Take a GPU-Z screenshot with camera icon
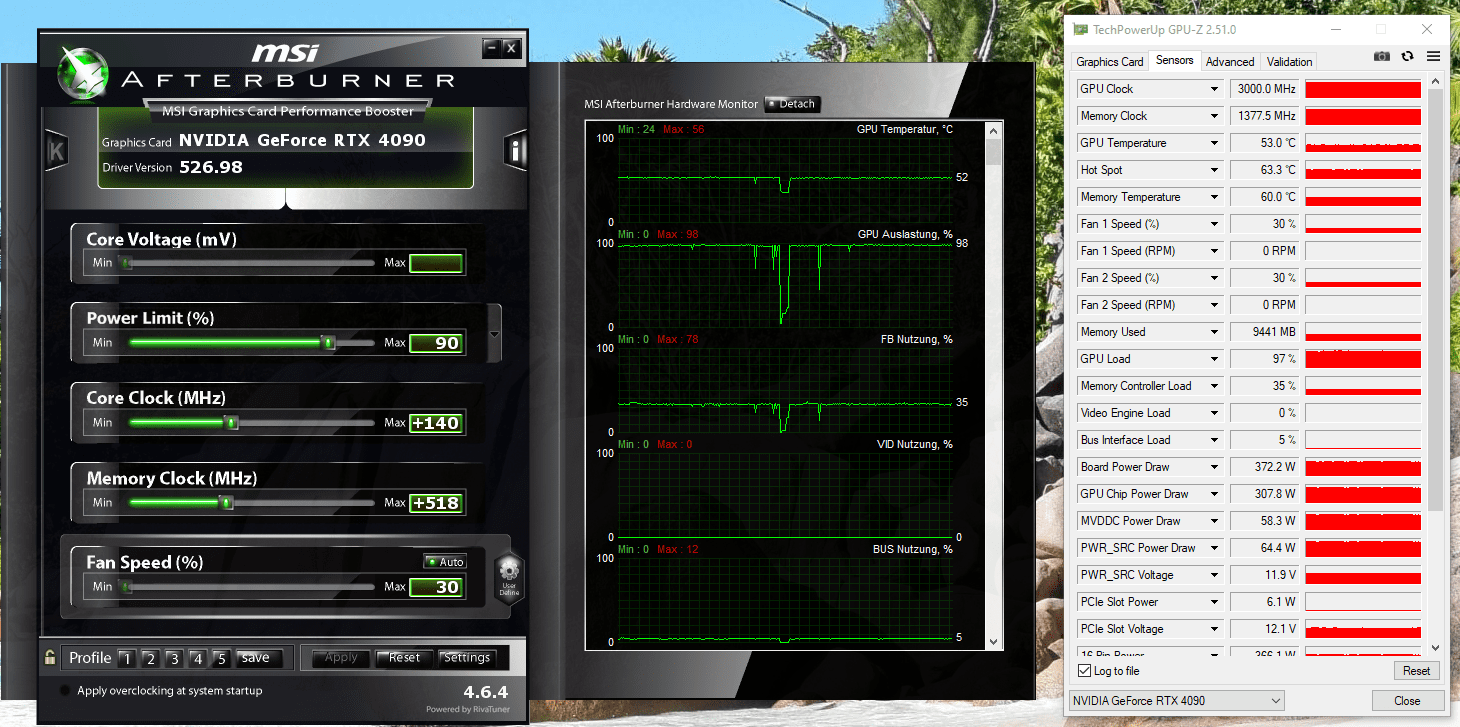The width and height of the screenshot is (1460, 727). (1381, 57)
